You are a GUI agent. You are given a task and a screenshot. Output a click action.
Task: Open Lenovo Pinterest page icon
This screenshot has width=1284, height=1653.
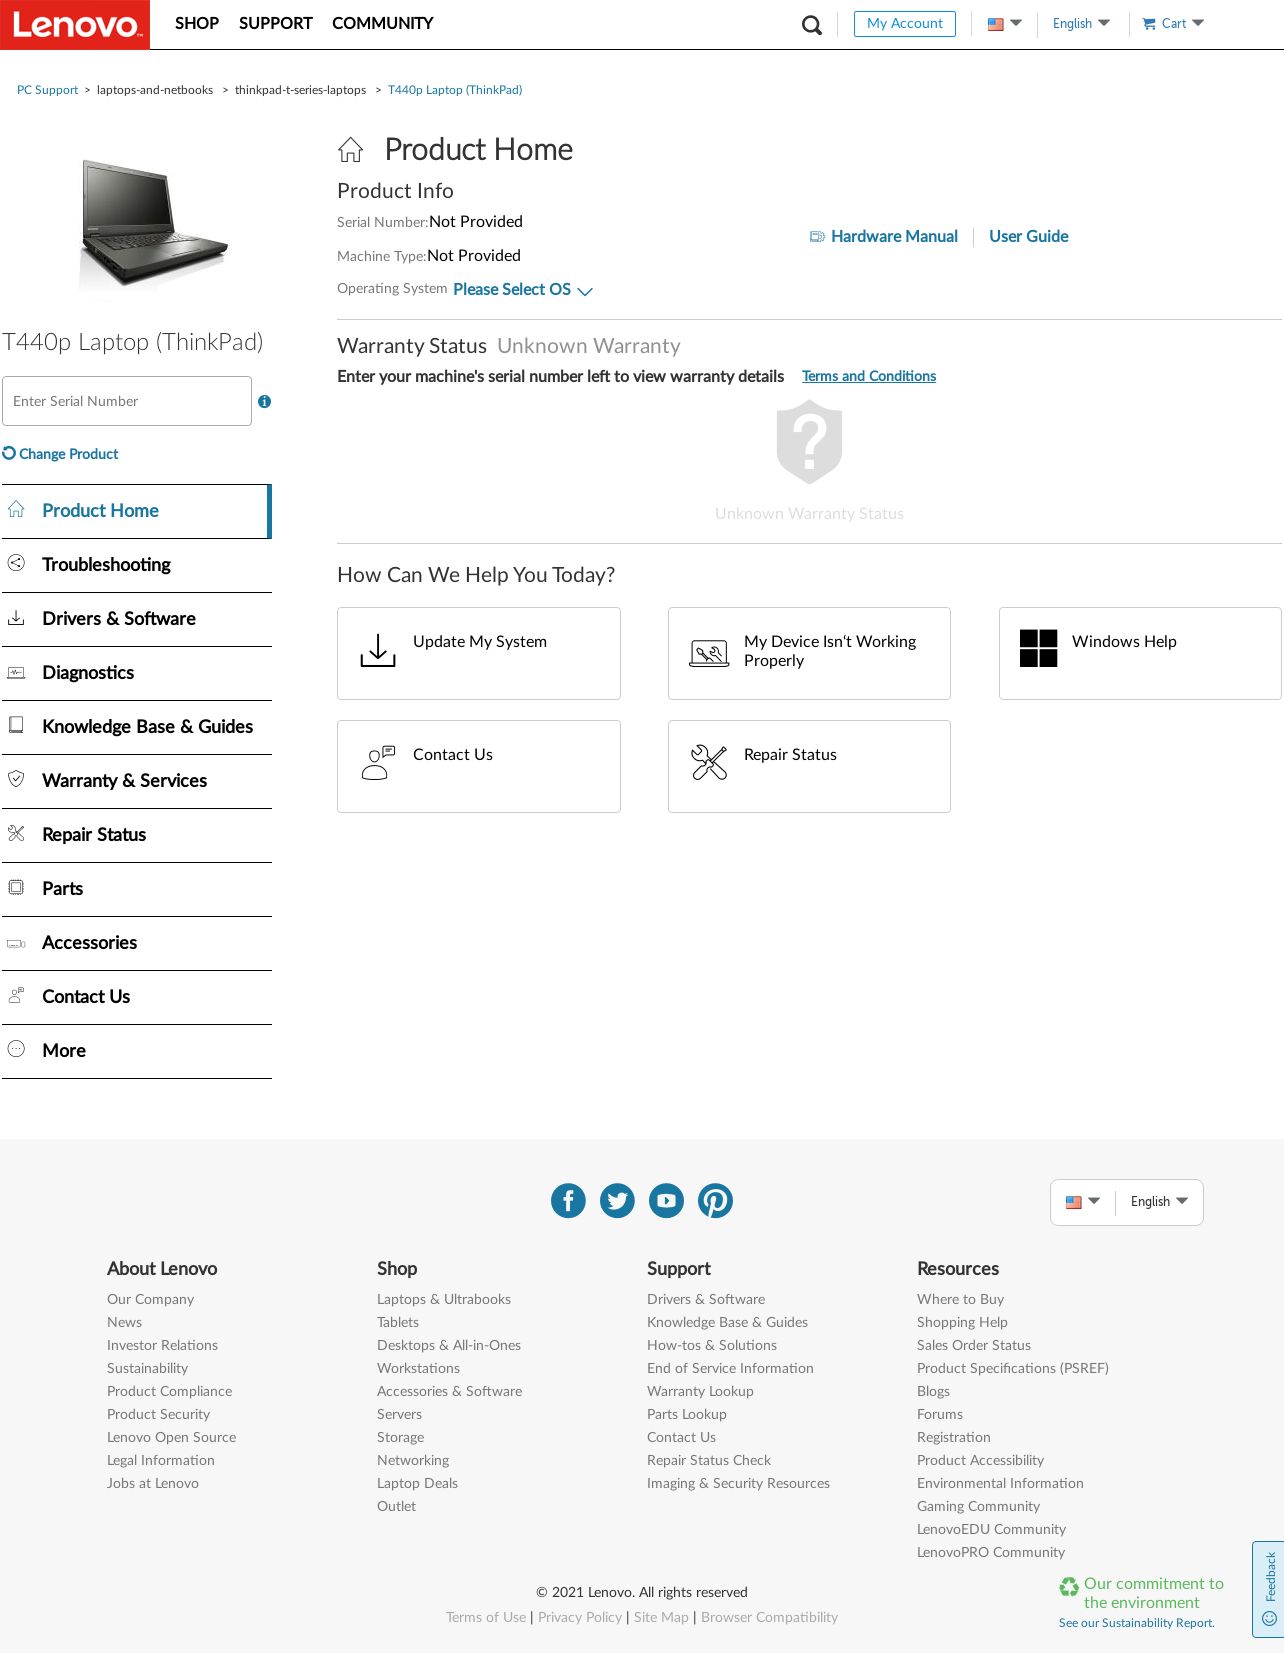click(x=715, y=1200)
